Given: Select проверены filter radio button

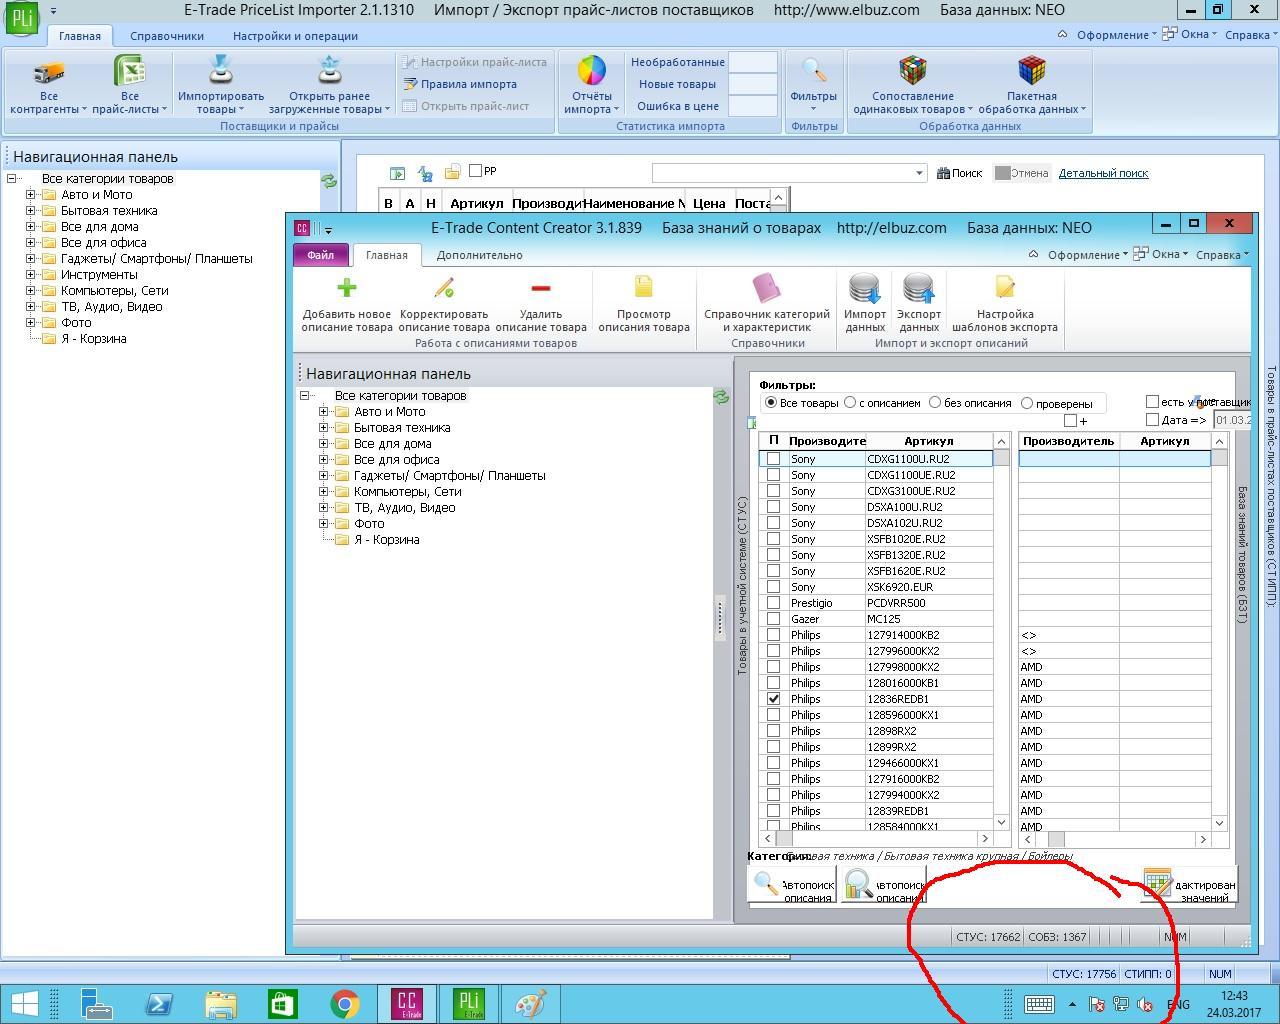Looking at the screenshot, I should pyautogui.click(x=1027, y=403).
